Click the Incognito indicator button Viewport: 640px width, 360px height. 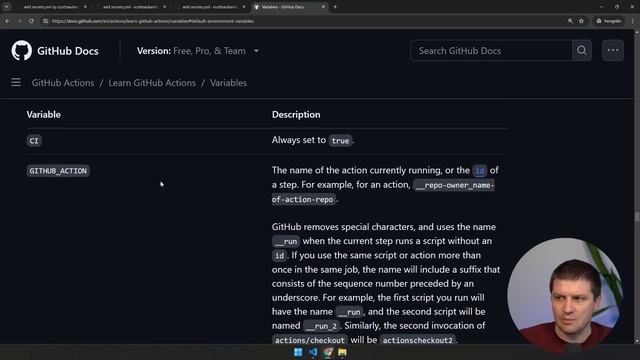point(609,21)
